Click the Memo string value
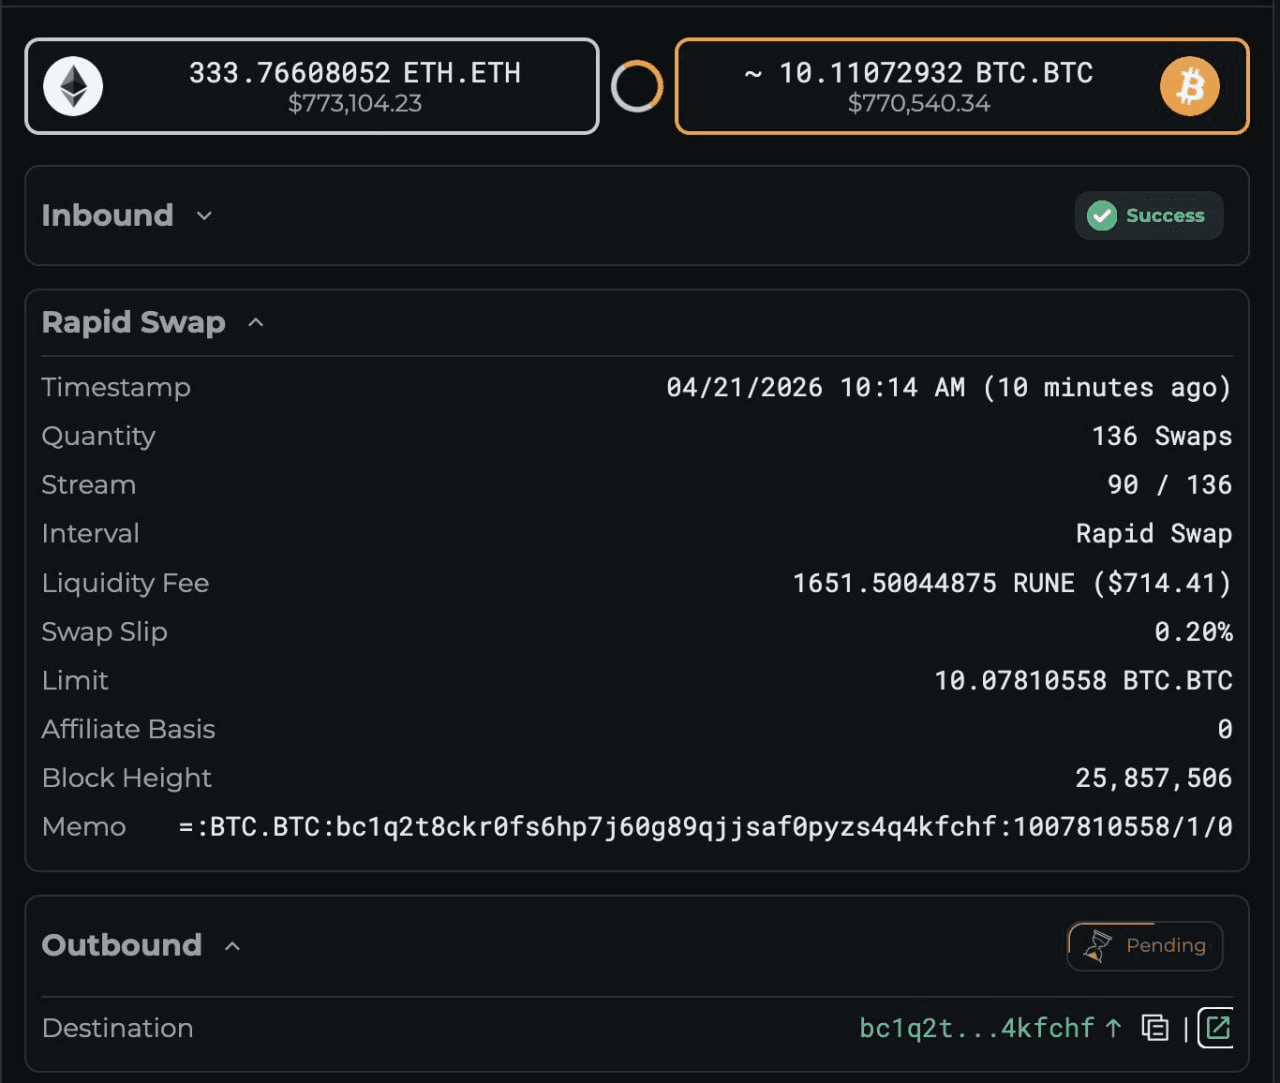The height and width of the screenshot is (1083, 1280). coord(705,827)
